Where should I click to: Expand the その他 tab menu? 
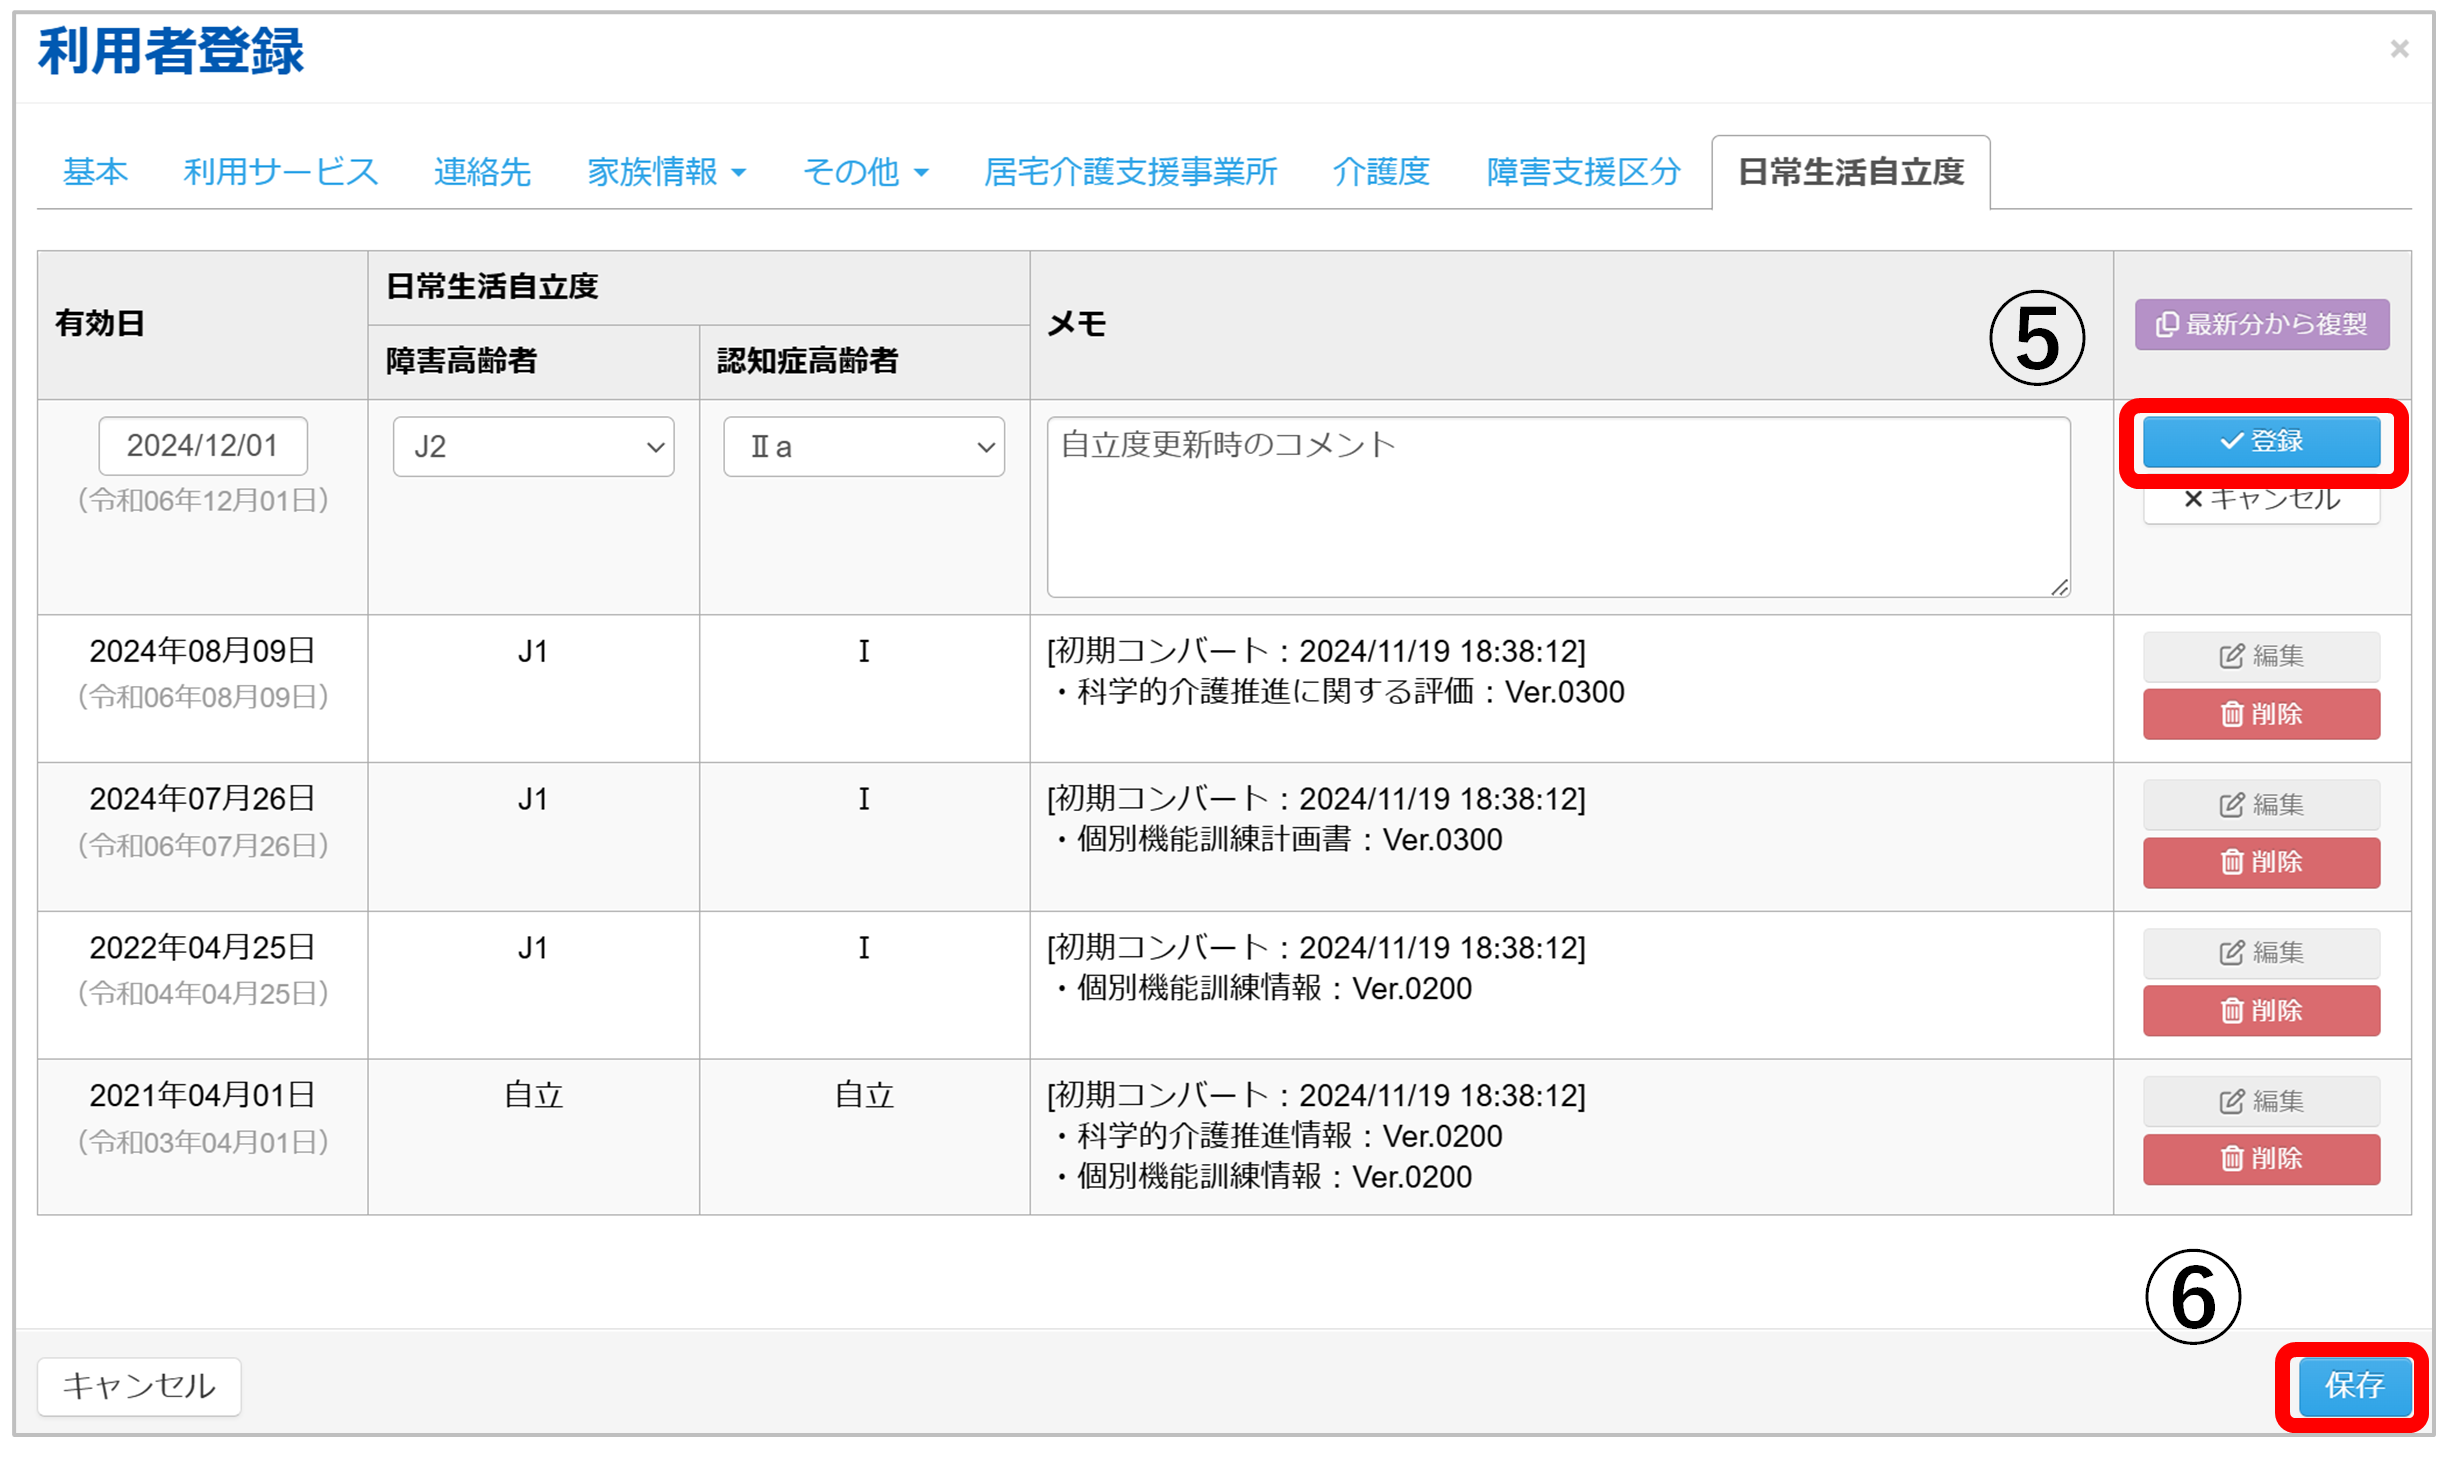[x=865, y=172]
